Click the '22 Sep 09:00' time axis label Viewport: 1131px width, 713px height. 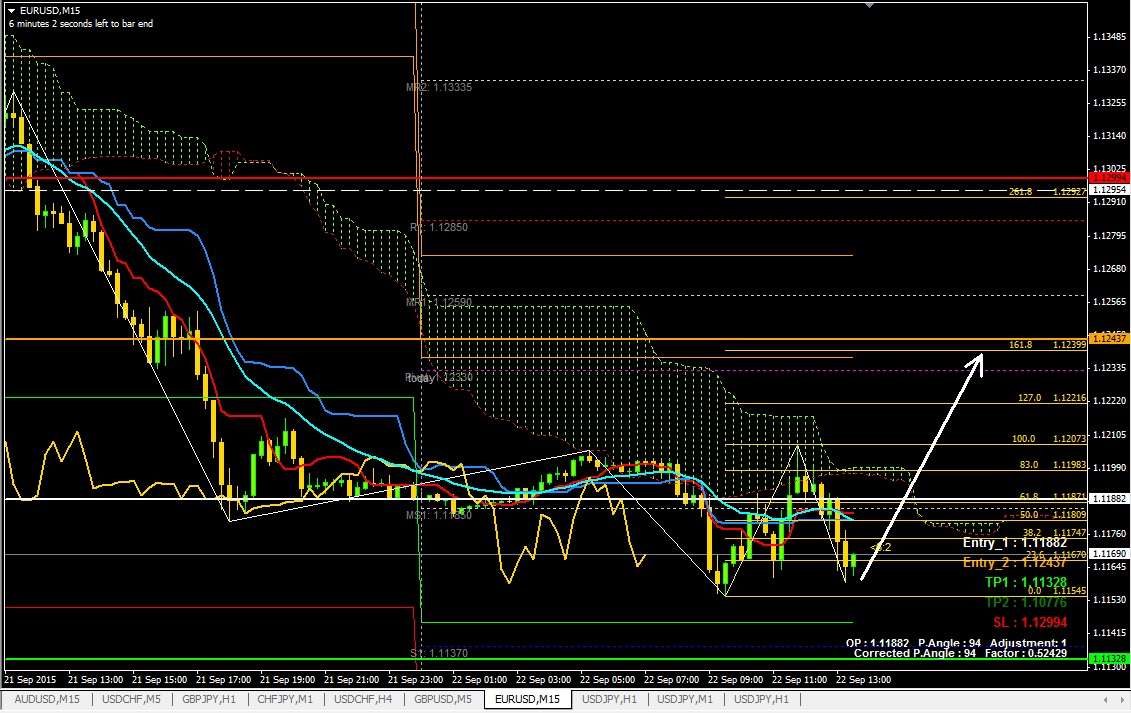point(735,680)
